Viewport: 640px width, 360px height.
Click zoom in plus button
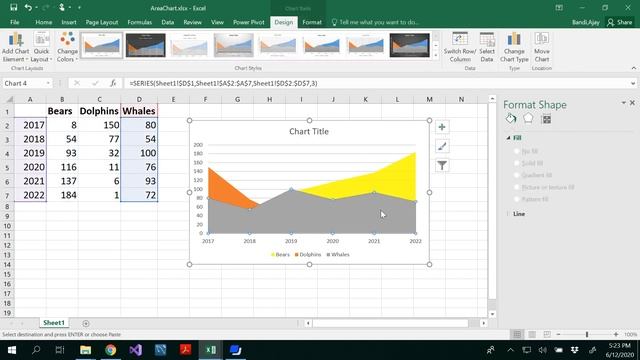pos(616,334)
